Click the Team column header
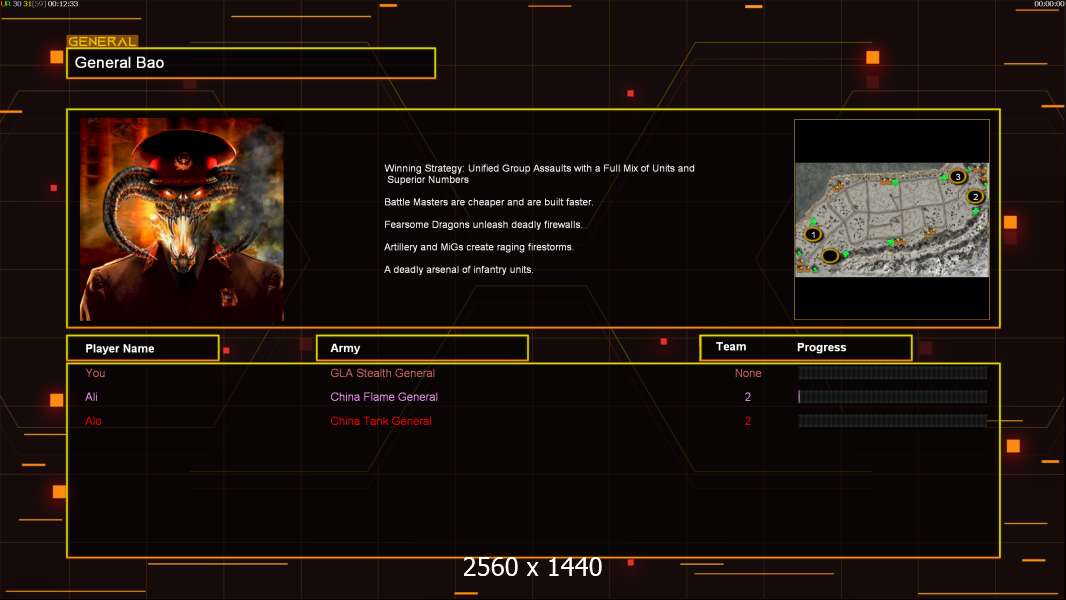The height and width of the screenshot is (600, 1066). pyautogui.click(x=731, y=347)
